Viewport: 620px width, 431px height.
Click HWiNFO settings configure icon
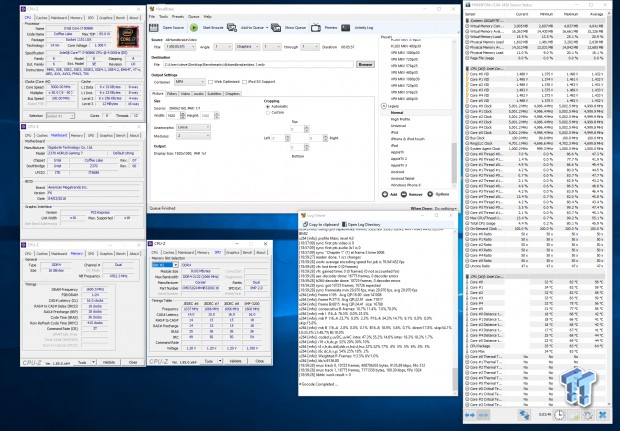588,415
